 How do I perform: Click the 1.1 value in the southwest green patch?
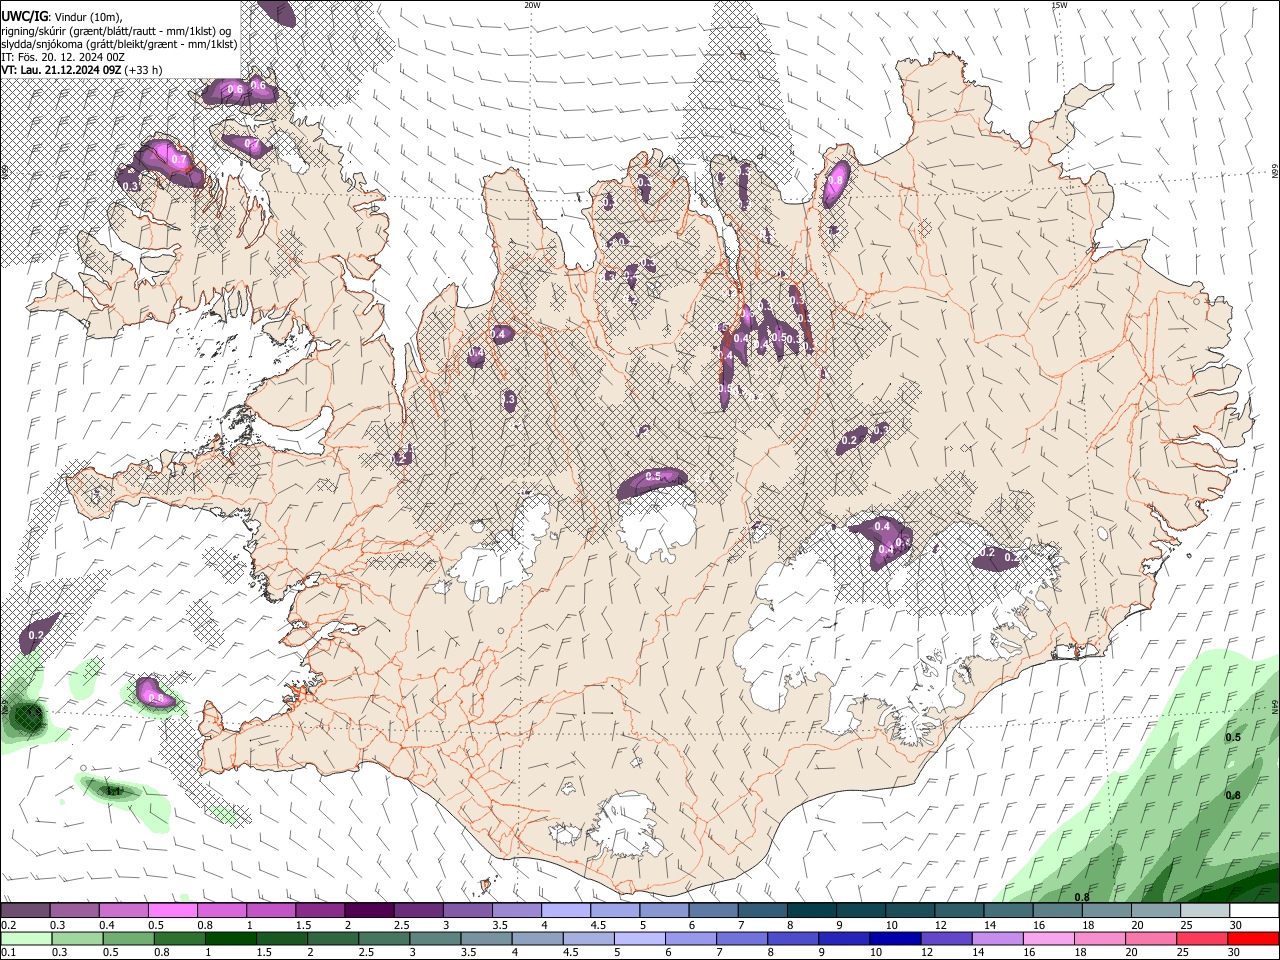point(113,792)
